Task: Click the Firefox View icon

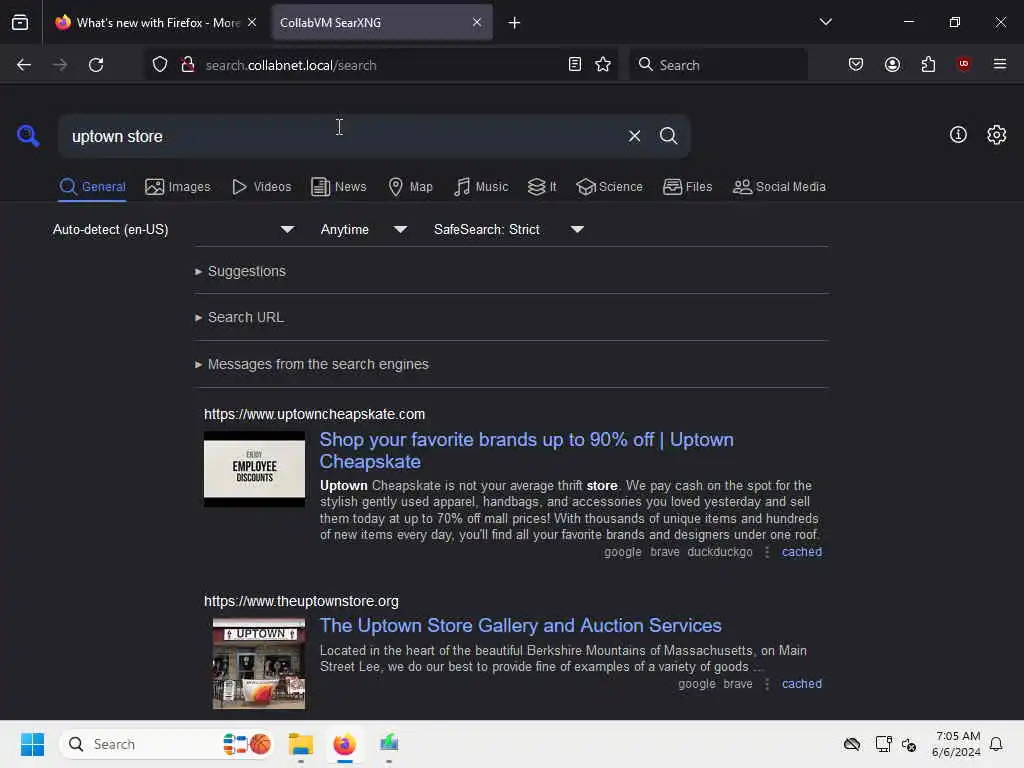Action: [20, 23]
